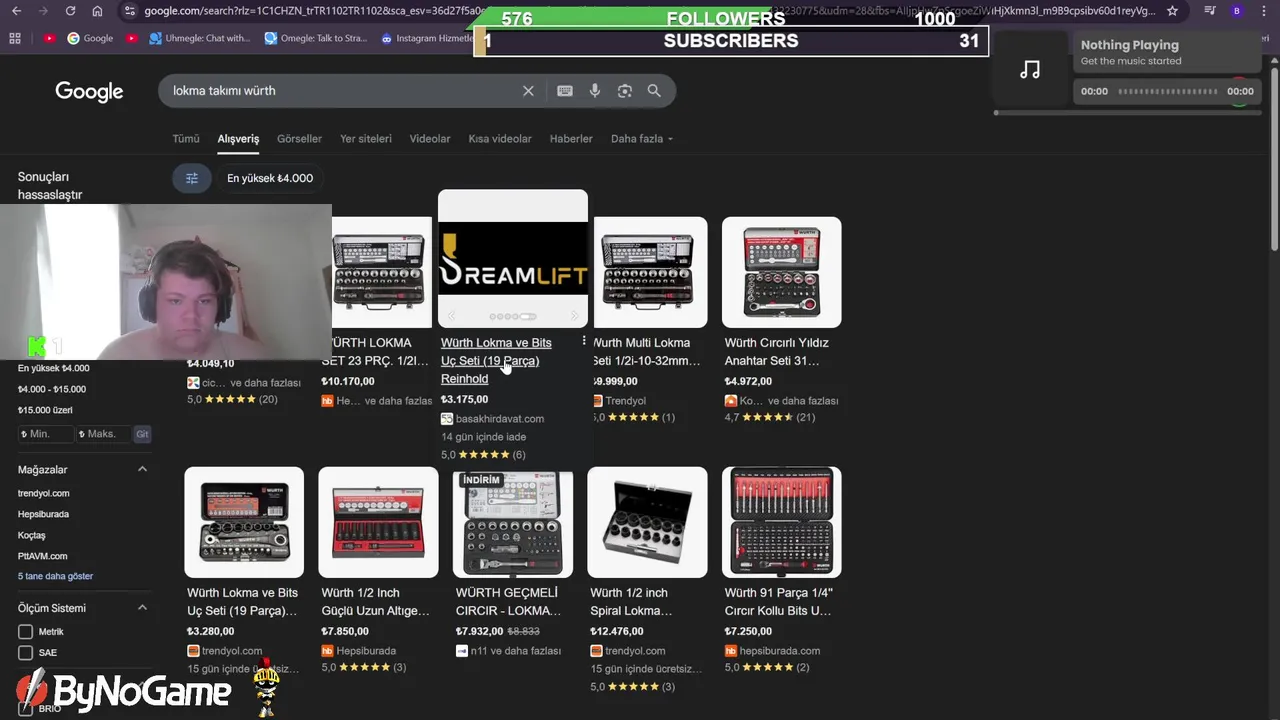The height and width of the screenshot is (720, 1280).
Task: Open the Videolar tab
Action: tap(430, 139)
